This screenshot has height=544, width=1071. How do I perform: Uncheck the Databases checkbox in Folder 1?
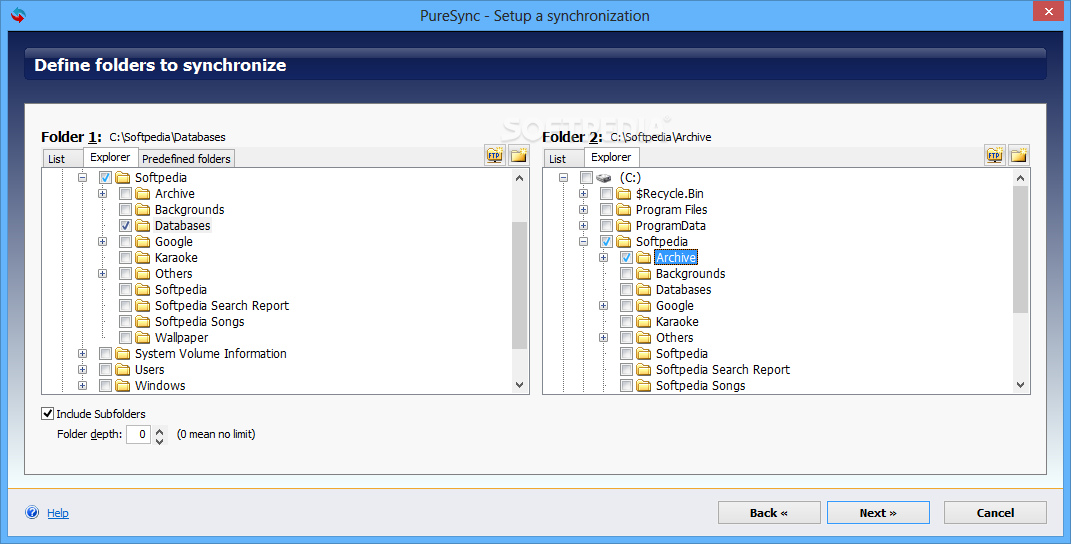[126, 226]
